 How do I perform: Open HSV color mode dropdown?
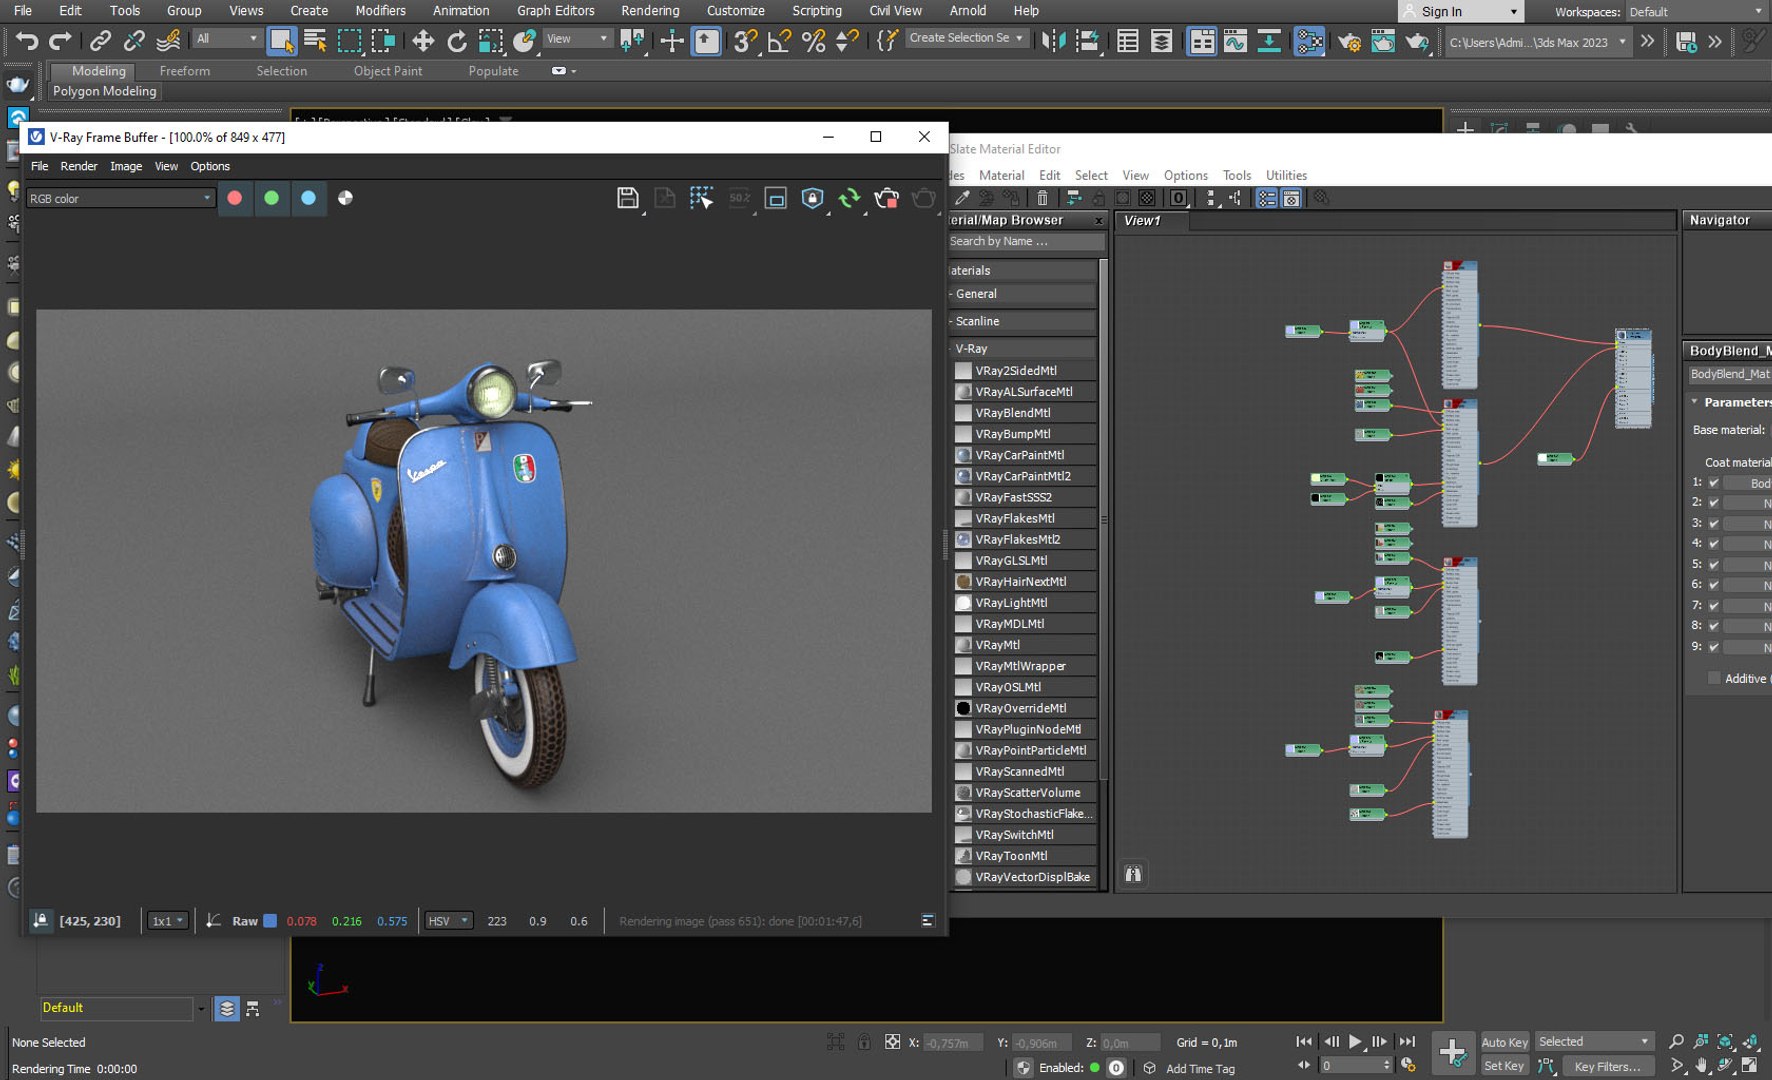(x=448, y=921)
